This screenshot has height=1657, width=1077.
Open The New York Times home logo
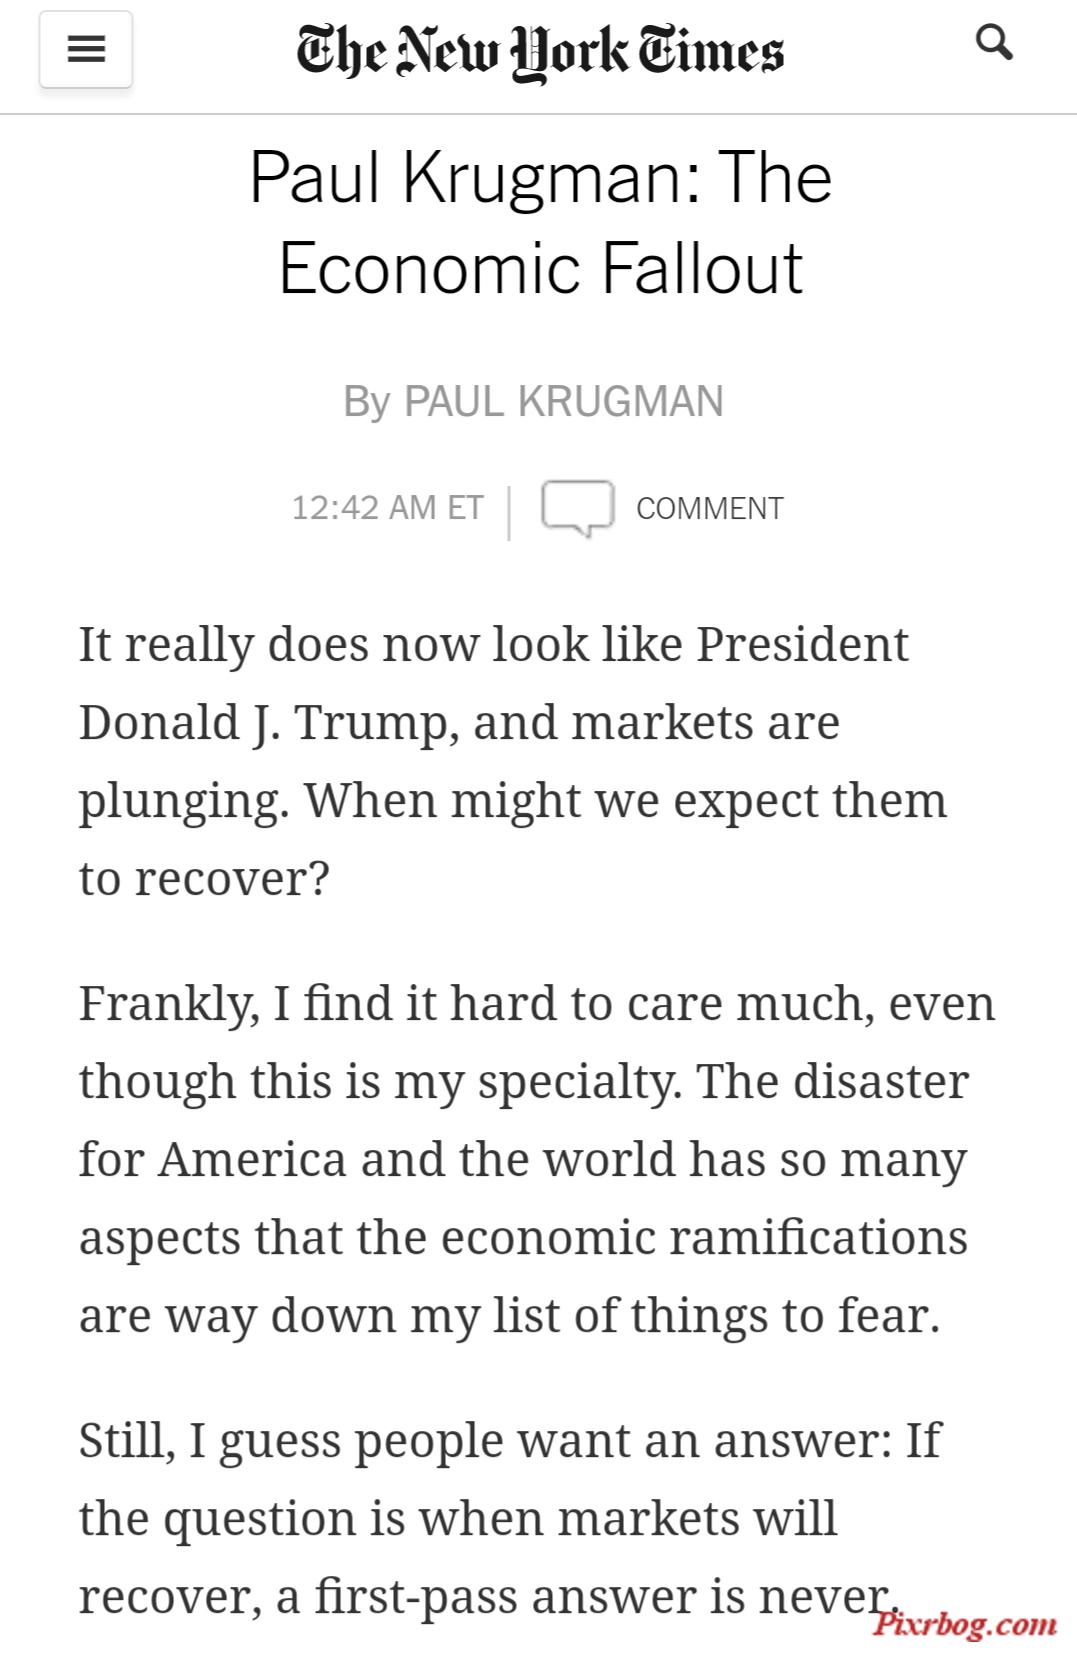coord(540,51)
